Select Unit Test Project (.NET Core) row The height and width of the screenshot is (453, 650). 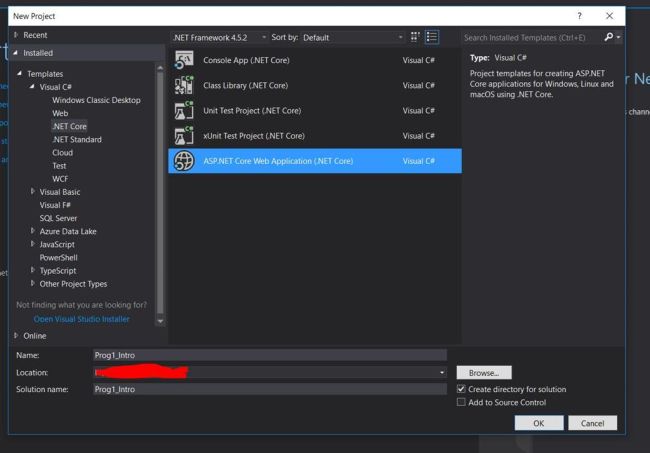[x=315, y=111]
